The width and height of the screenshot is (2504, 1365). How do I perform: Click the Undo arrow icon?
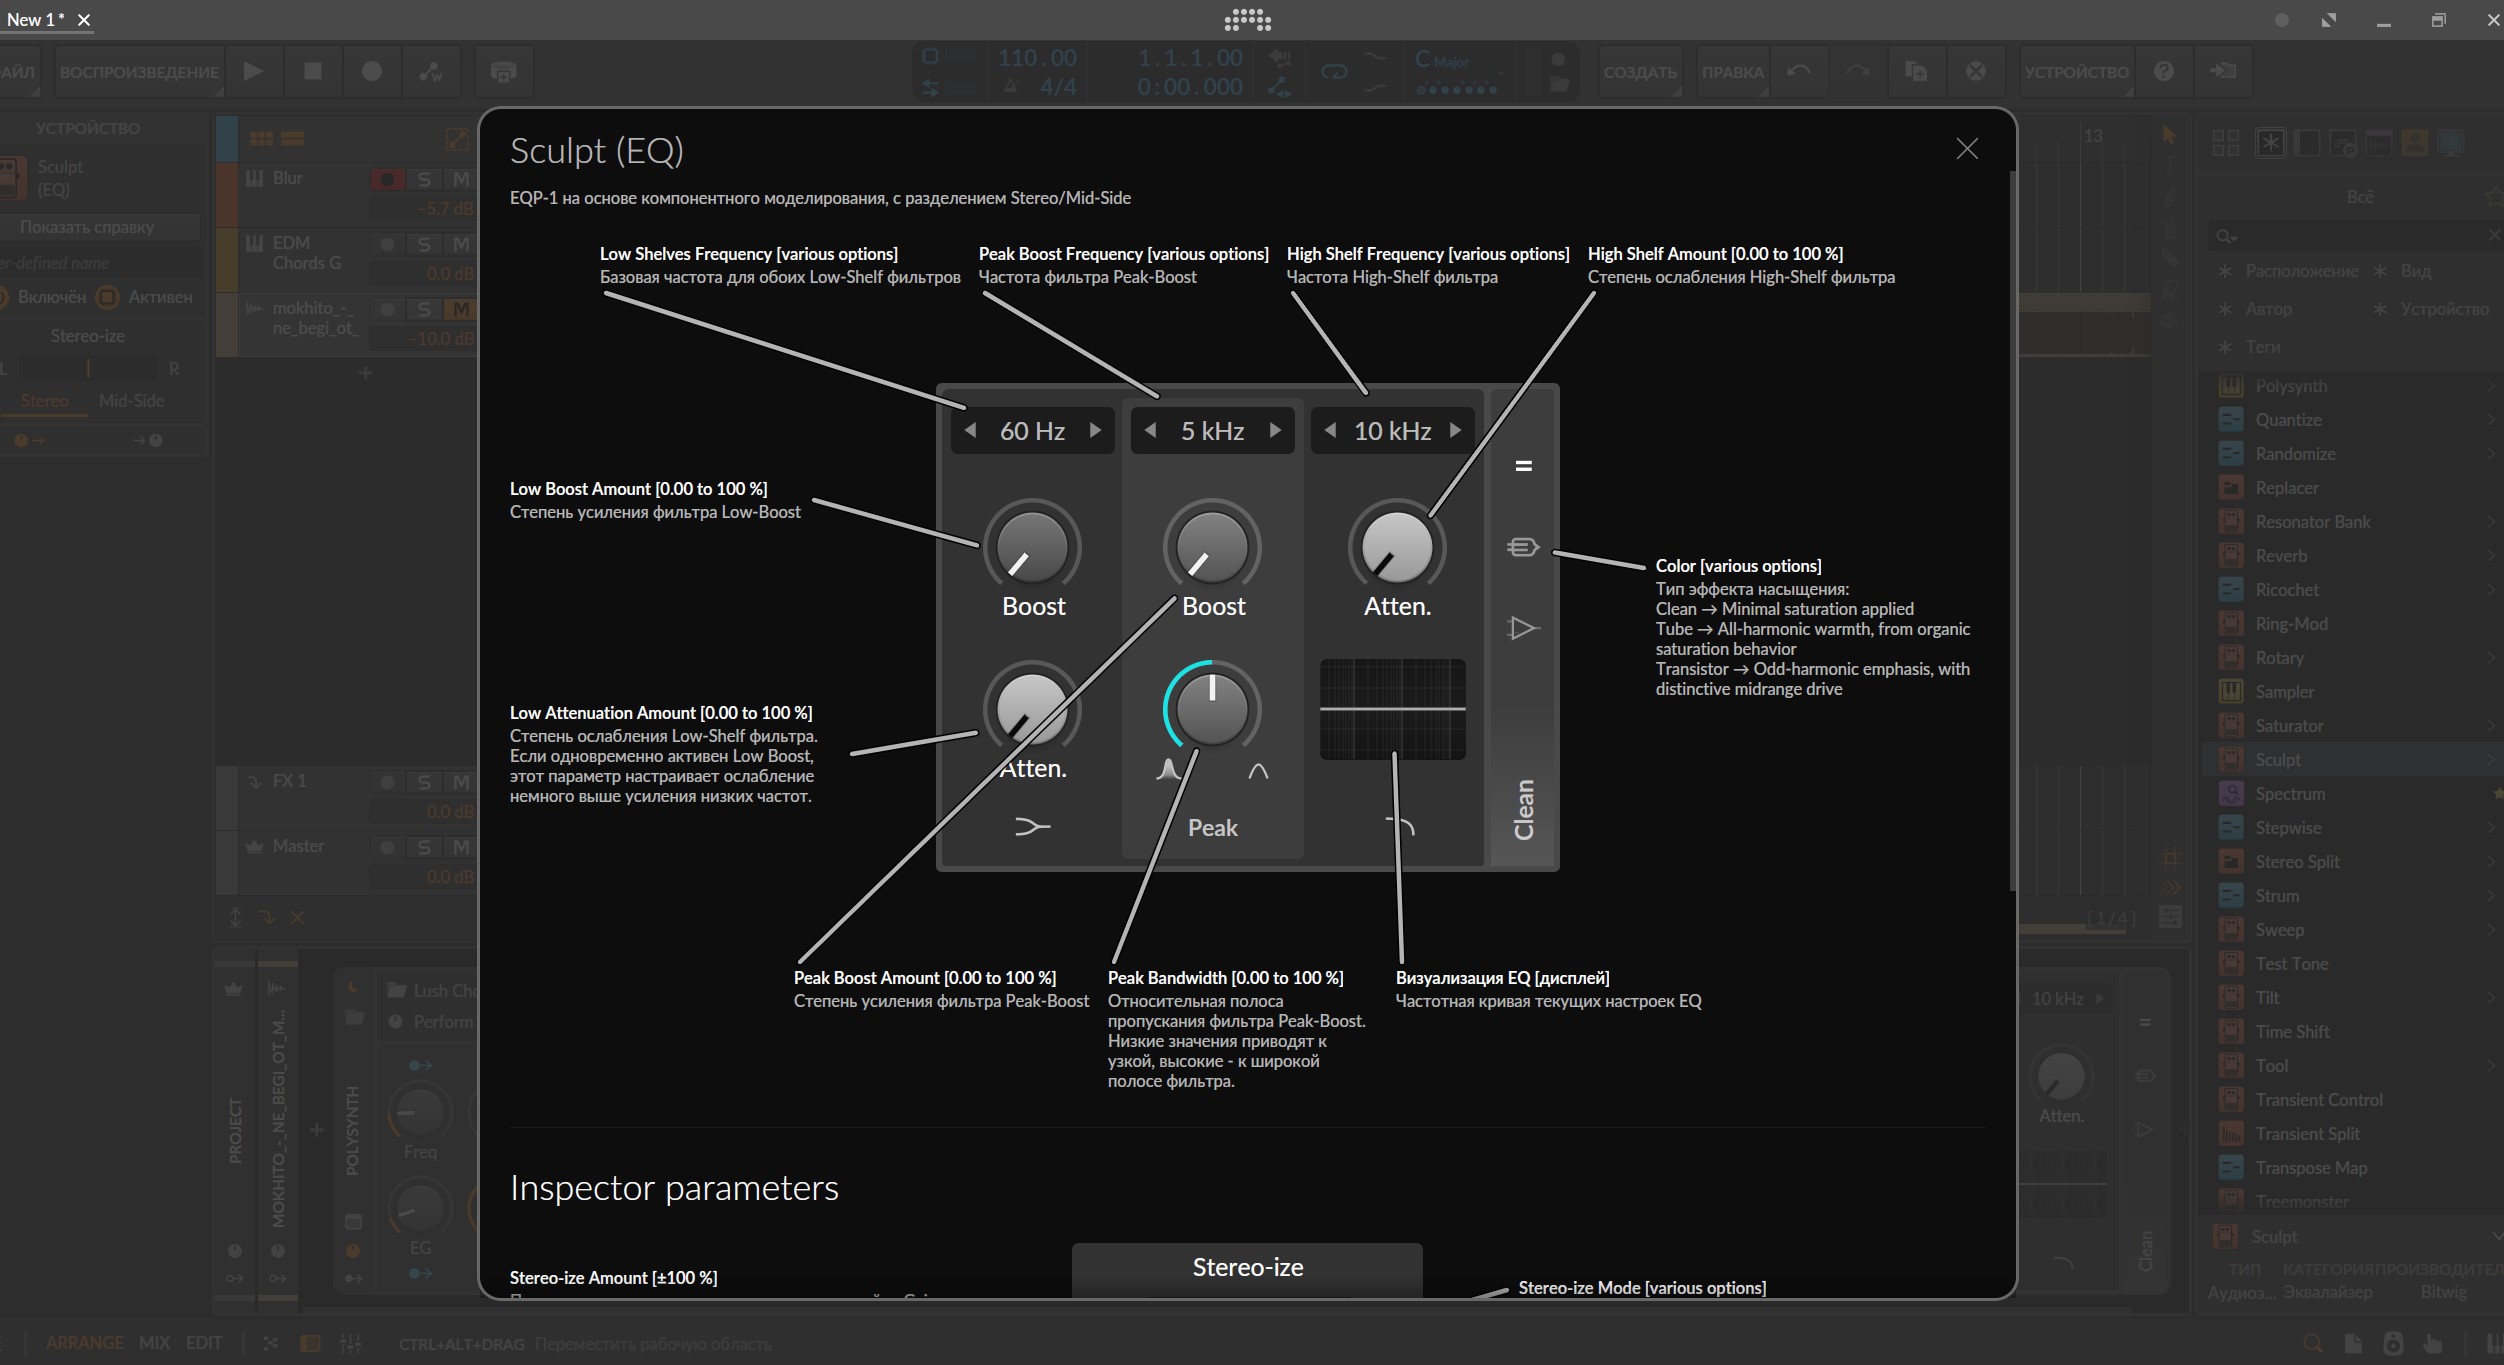point(1798,71)
